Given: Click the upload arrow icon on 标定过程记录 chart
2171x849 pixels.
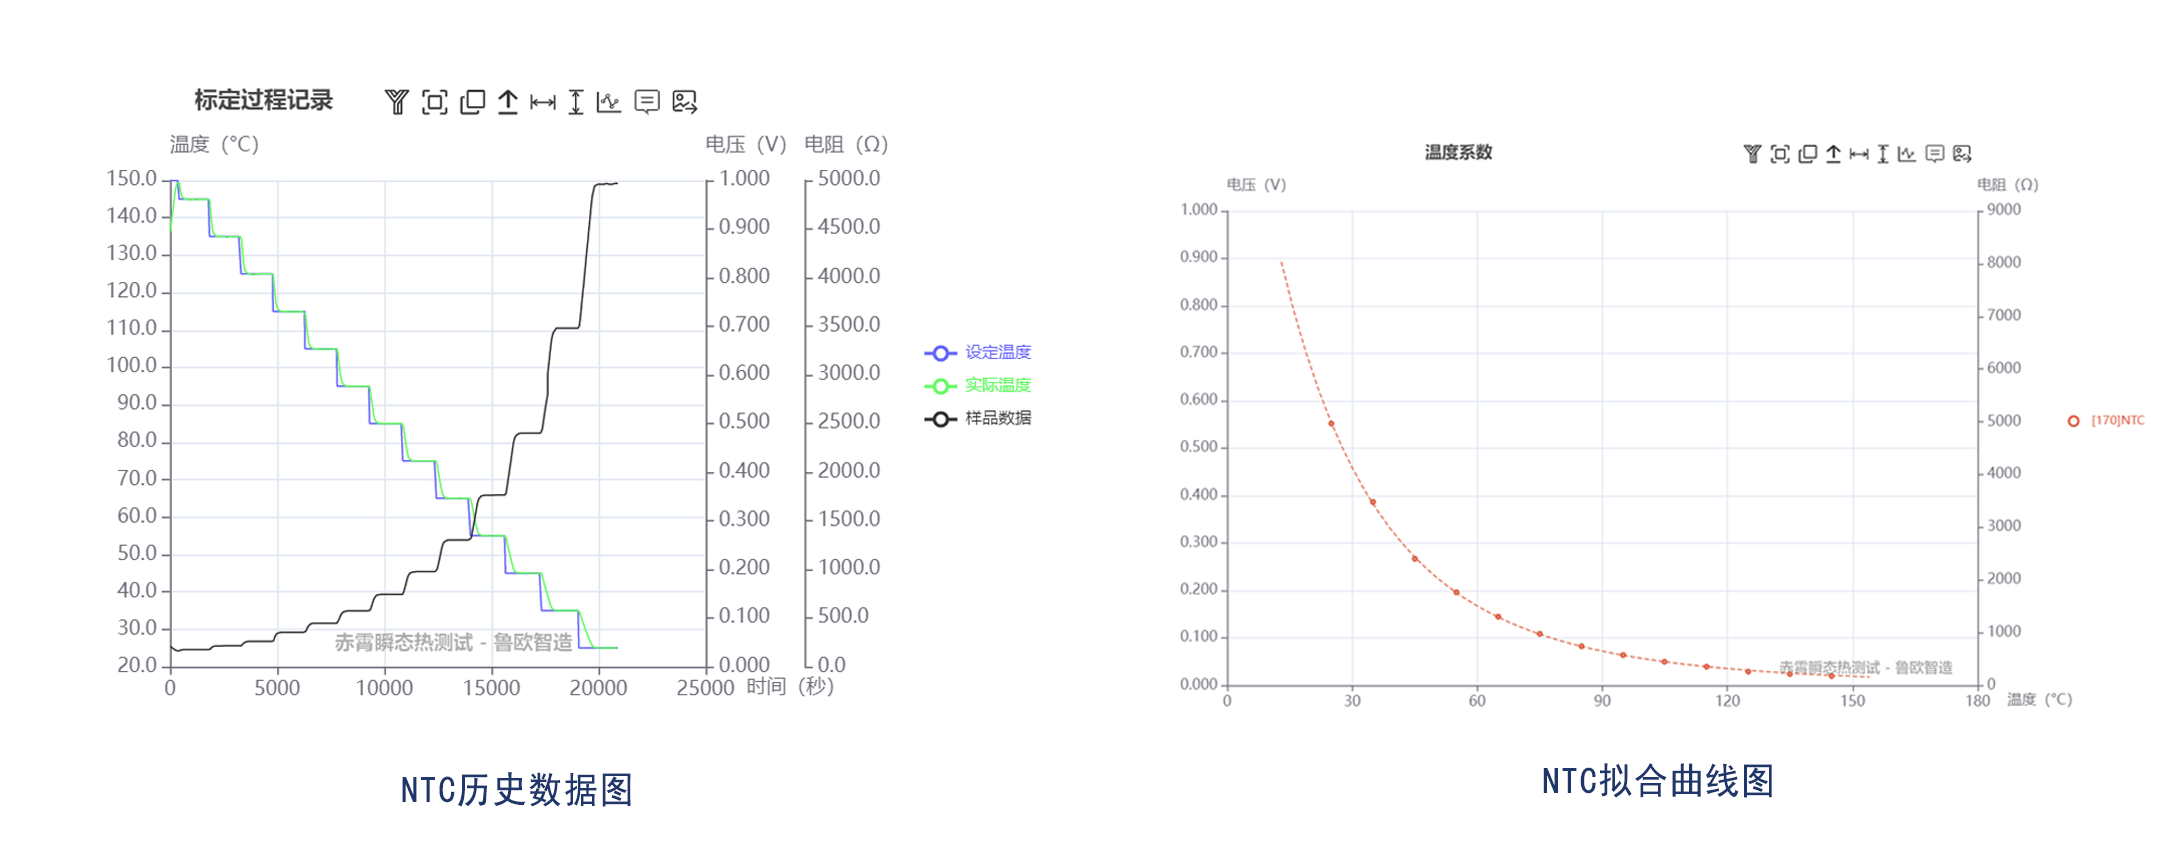Looking at the screenshot, I should point(508,102).
